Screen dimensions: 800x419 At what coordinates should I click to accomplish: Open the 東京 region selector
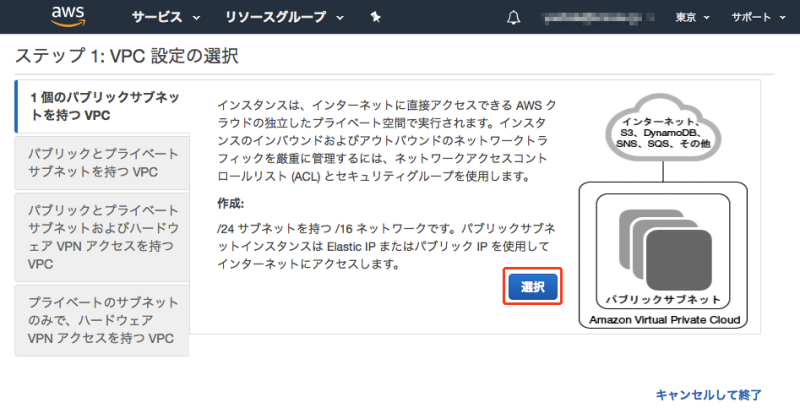pyautogui.click(x=692, y=17)
